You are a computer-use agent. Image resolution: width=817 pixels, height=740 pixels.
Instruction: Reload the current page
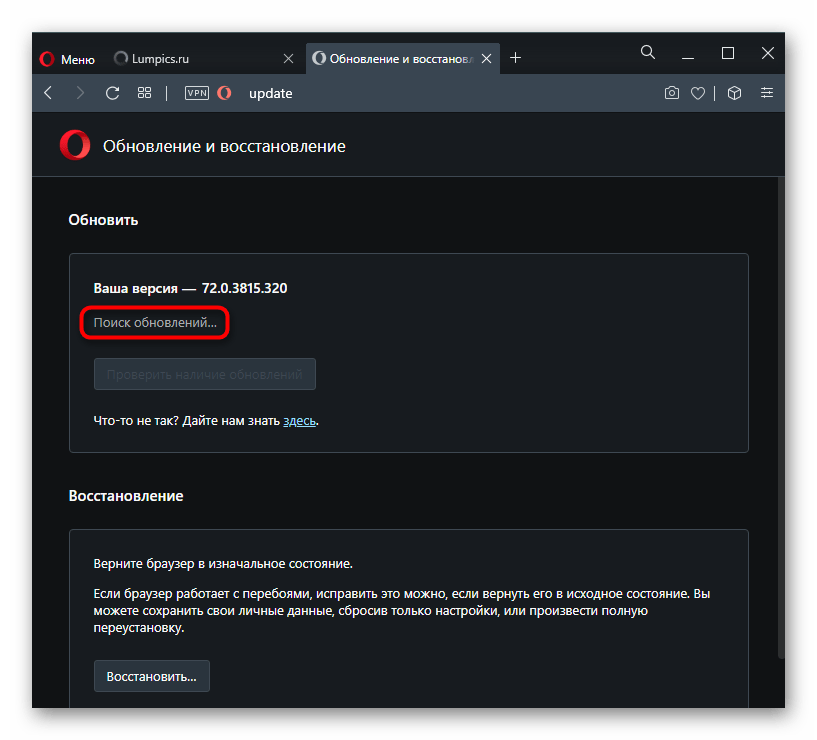coord(112,93)
